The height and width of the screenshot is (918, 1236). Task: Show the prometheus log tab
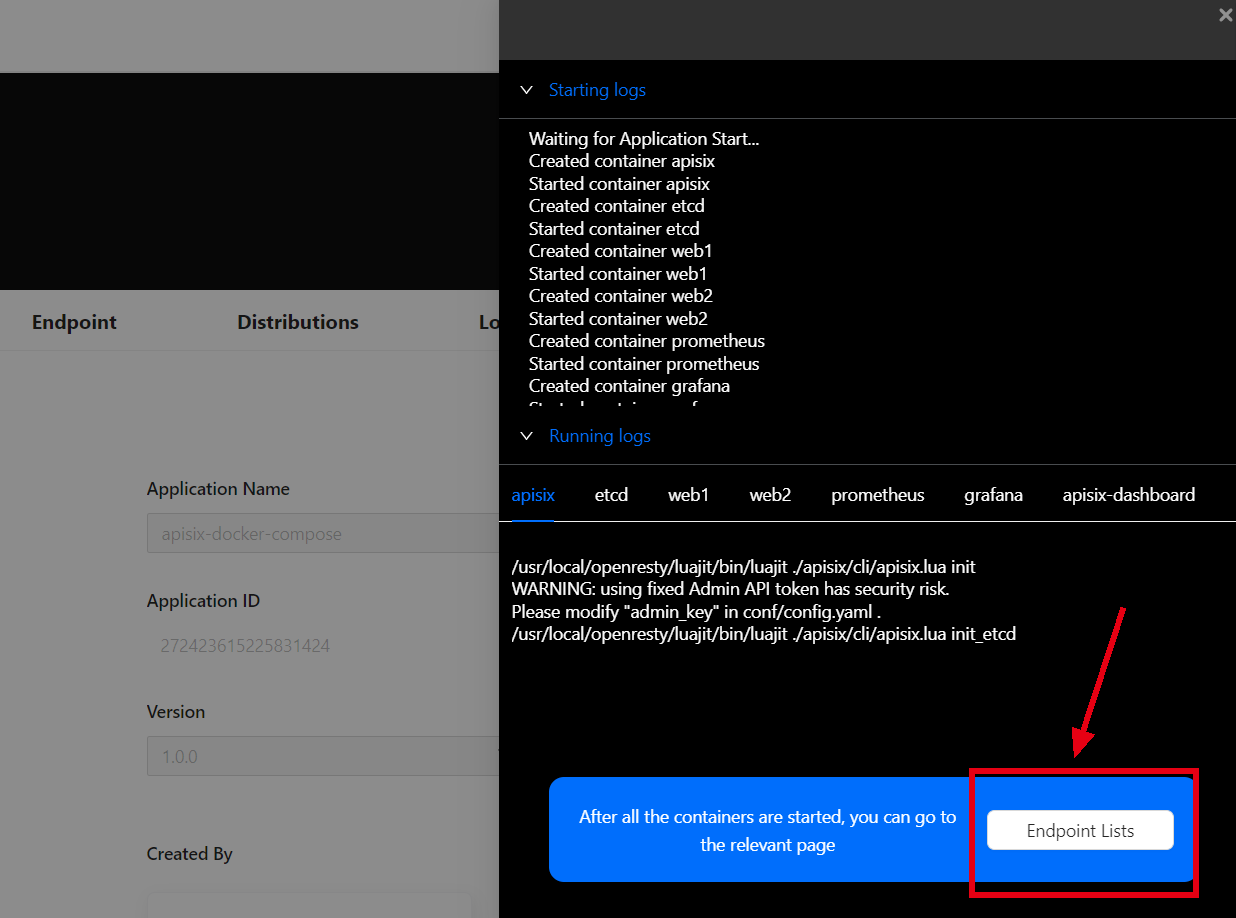878,495
